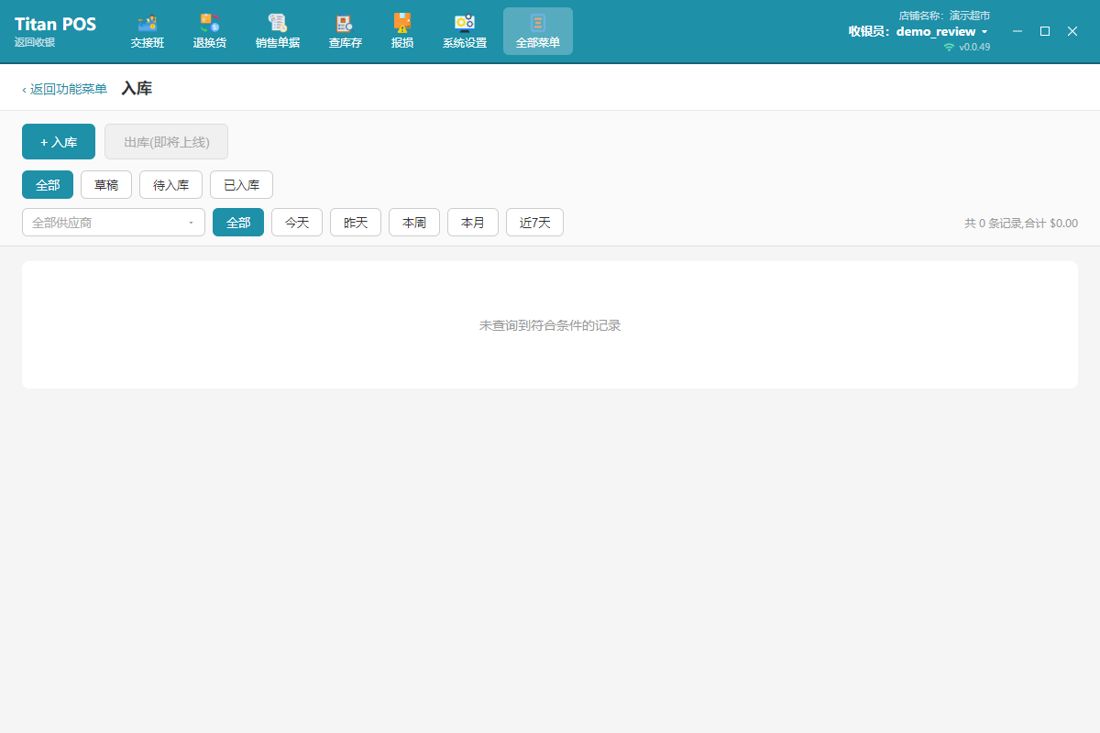Filter records by 近7天 last seven days

535,222
